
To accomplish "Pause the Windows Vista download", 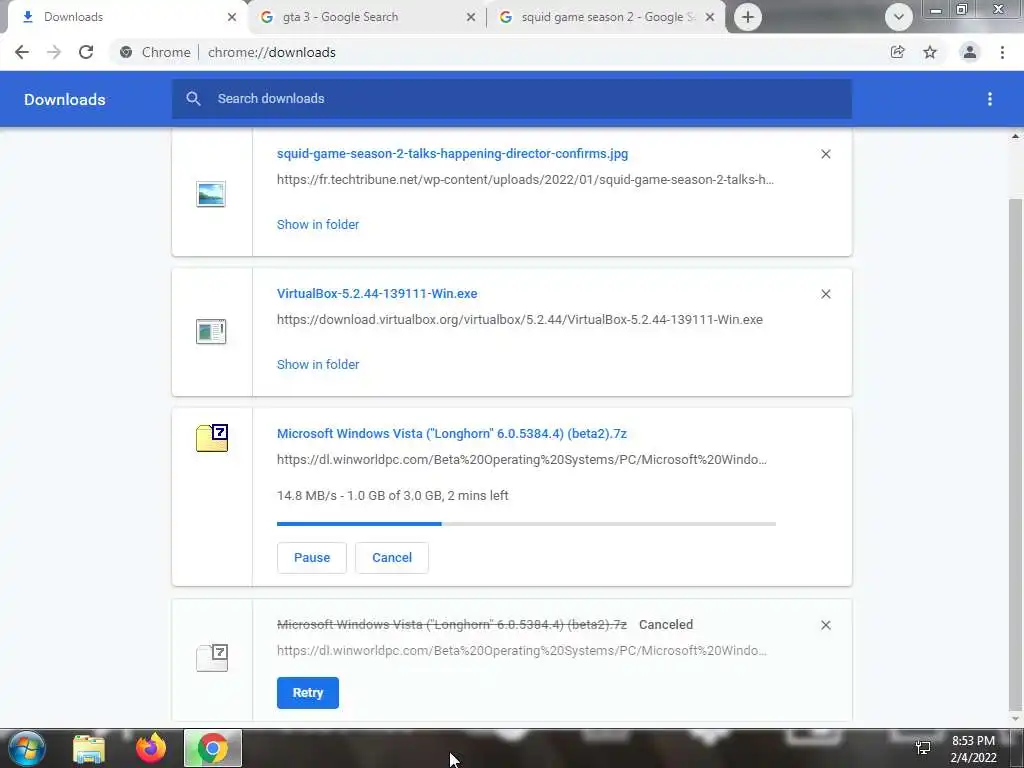I will click(312, 558).
